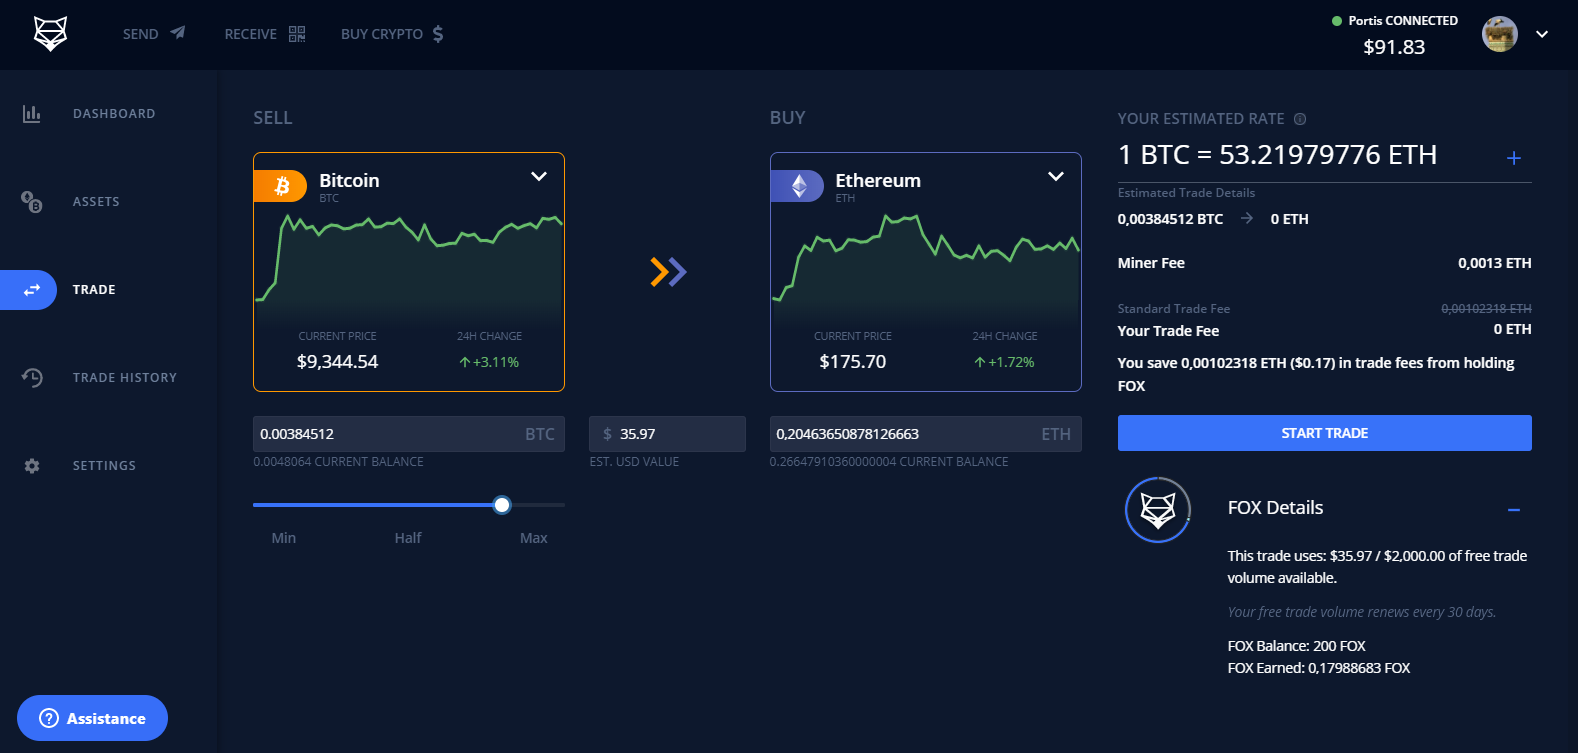Viewport: 1578px width, 753px height.
Task: Click the Bitcoin +3.11% 24H change
Action: (x=489, y=362)
